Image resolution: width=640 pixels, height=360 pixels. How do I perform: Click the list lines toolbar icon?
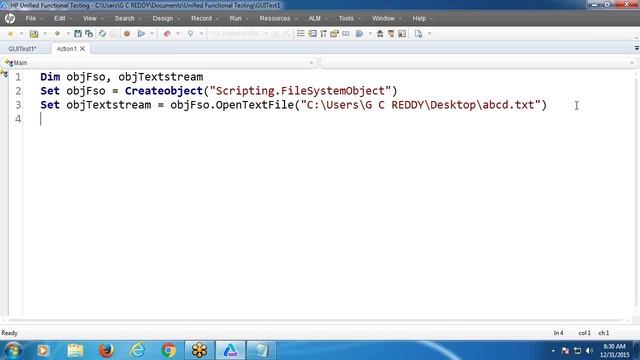[x=301, y=34]
